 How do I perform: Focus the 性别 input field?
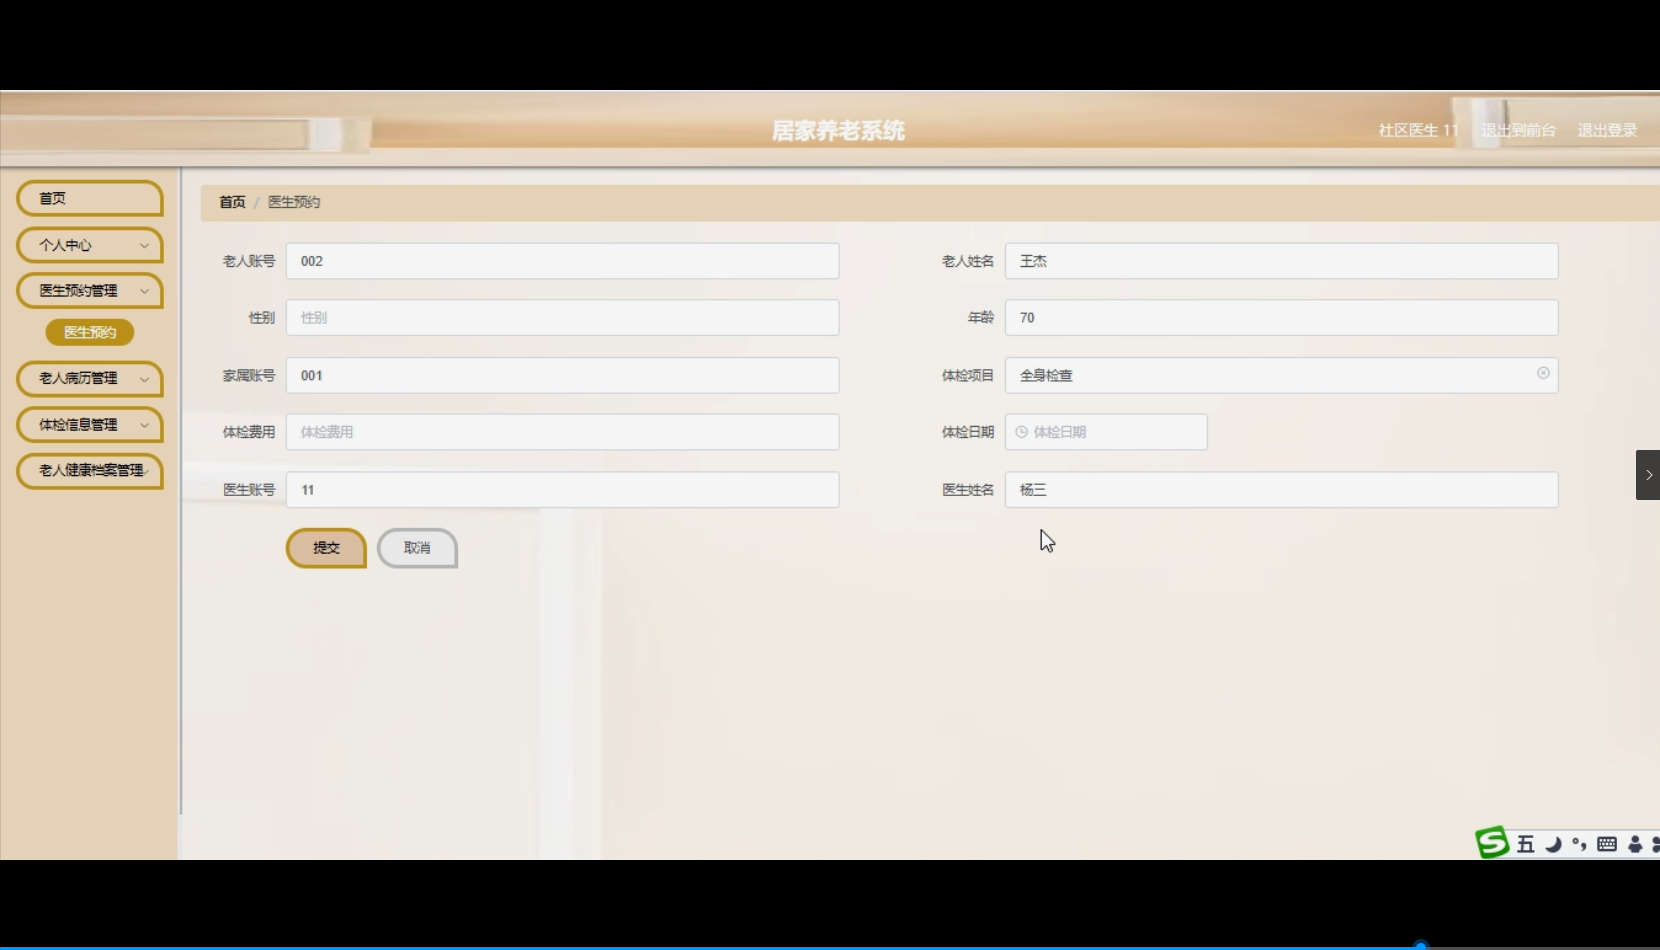(562, 317)
